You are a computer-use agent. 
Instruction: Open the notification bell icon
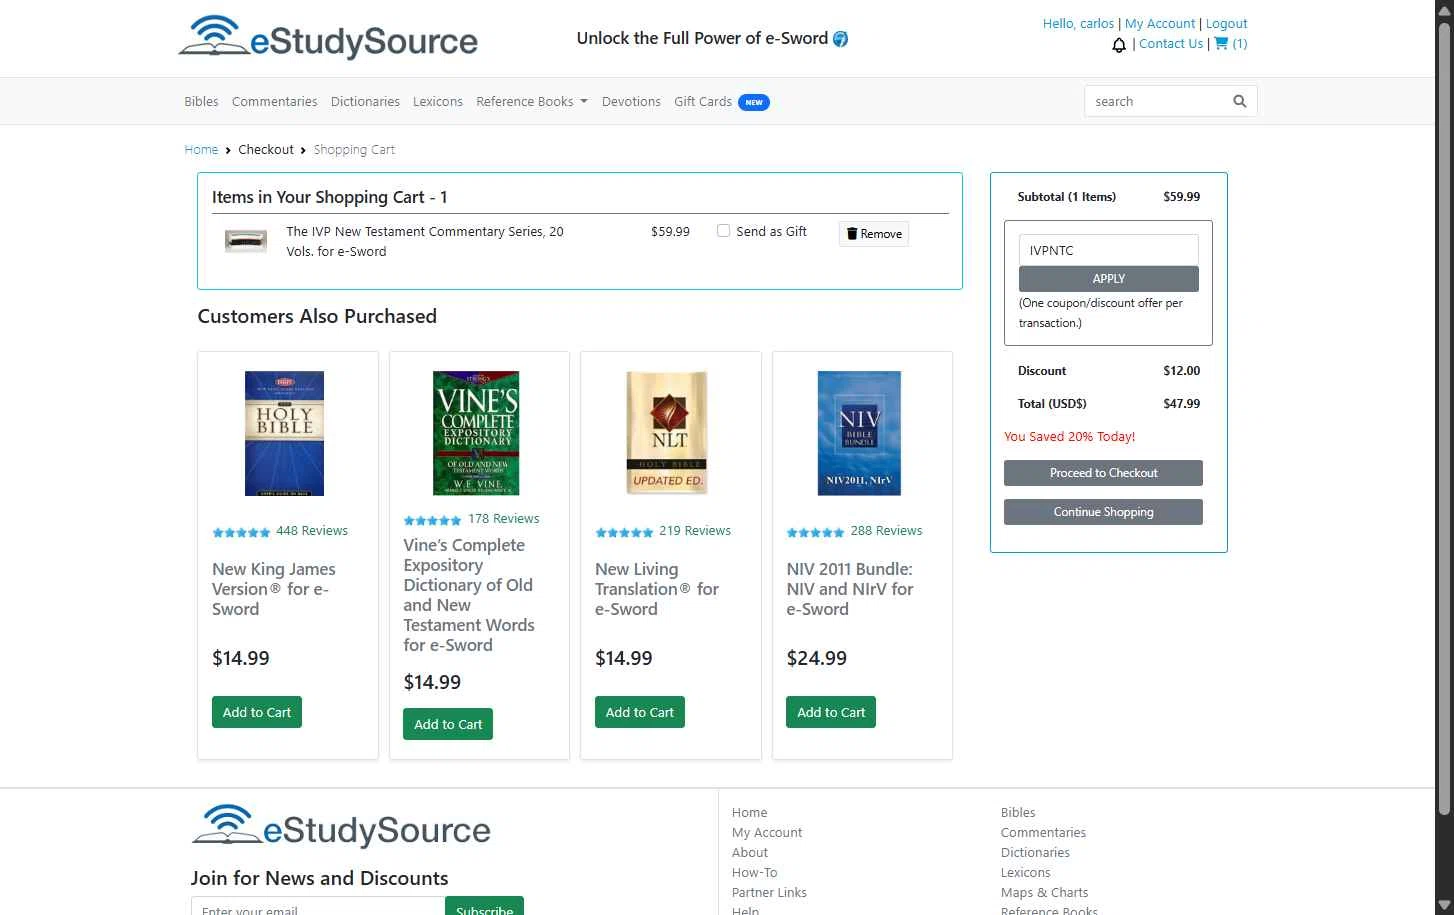pos(1119,45)
